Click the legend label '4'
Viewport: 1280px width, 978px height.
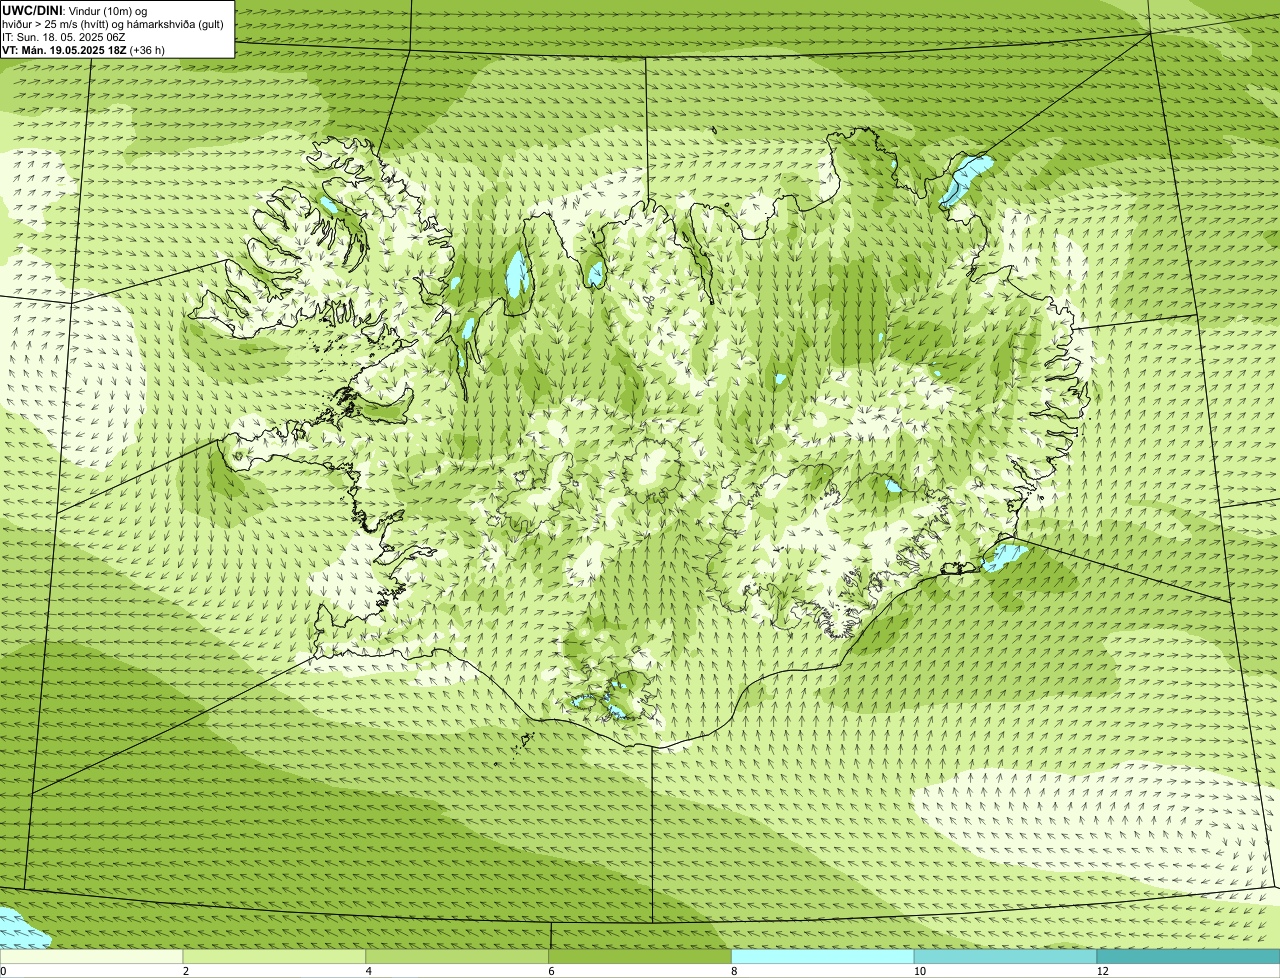click(369, 971)
